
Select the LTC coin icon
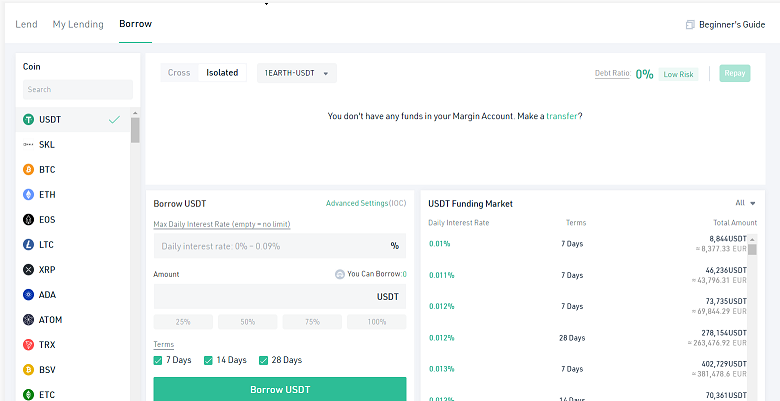(28, 245)
